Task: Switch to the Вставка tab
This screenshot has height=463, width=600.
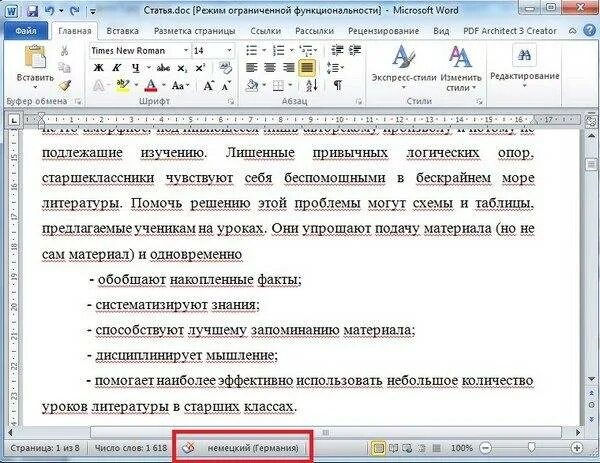Action: [122, 31]
